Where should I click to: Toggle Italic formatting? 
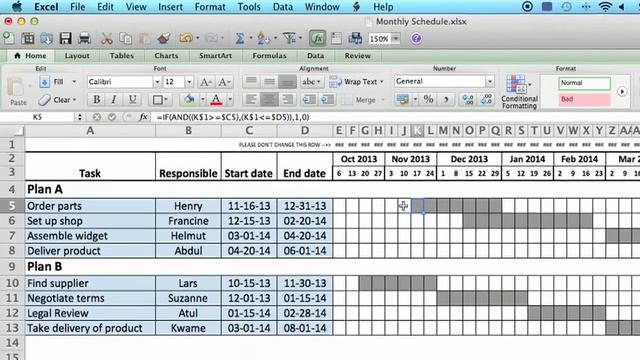click(x=114, y=99)
